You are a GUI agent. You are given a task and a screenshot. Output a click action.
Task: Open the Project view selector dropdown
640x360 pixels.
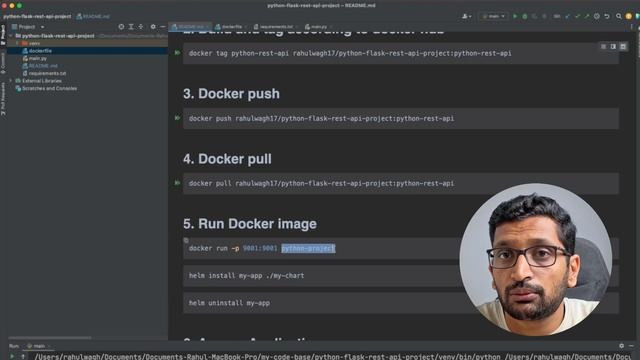pos(28,27)
